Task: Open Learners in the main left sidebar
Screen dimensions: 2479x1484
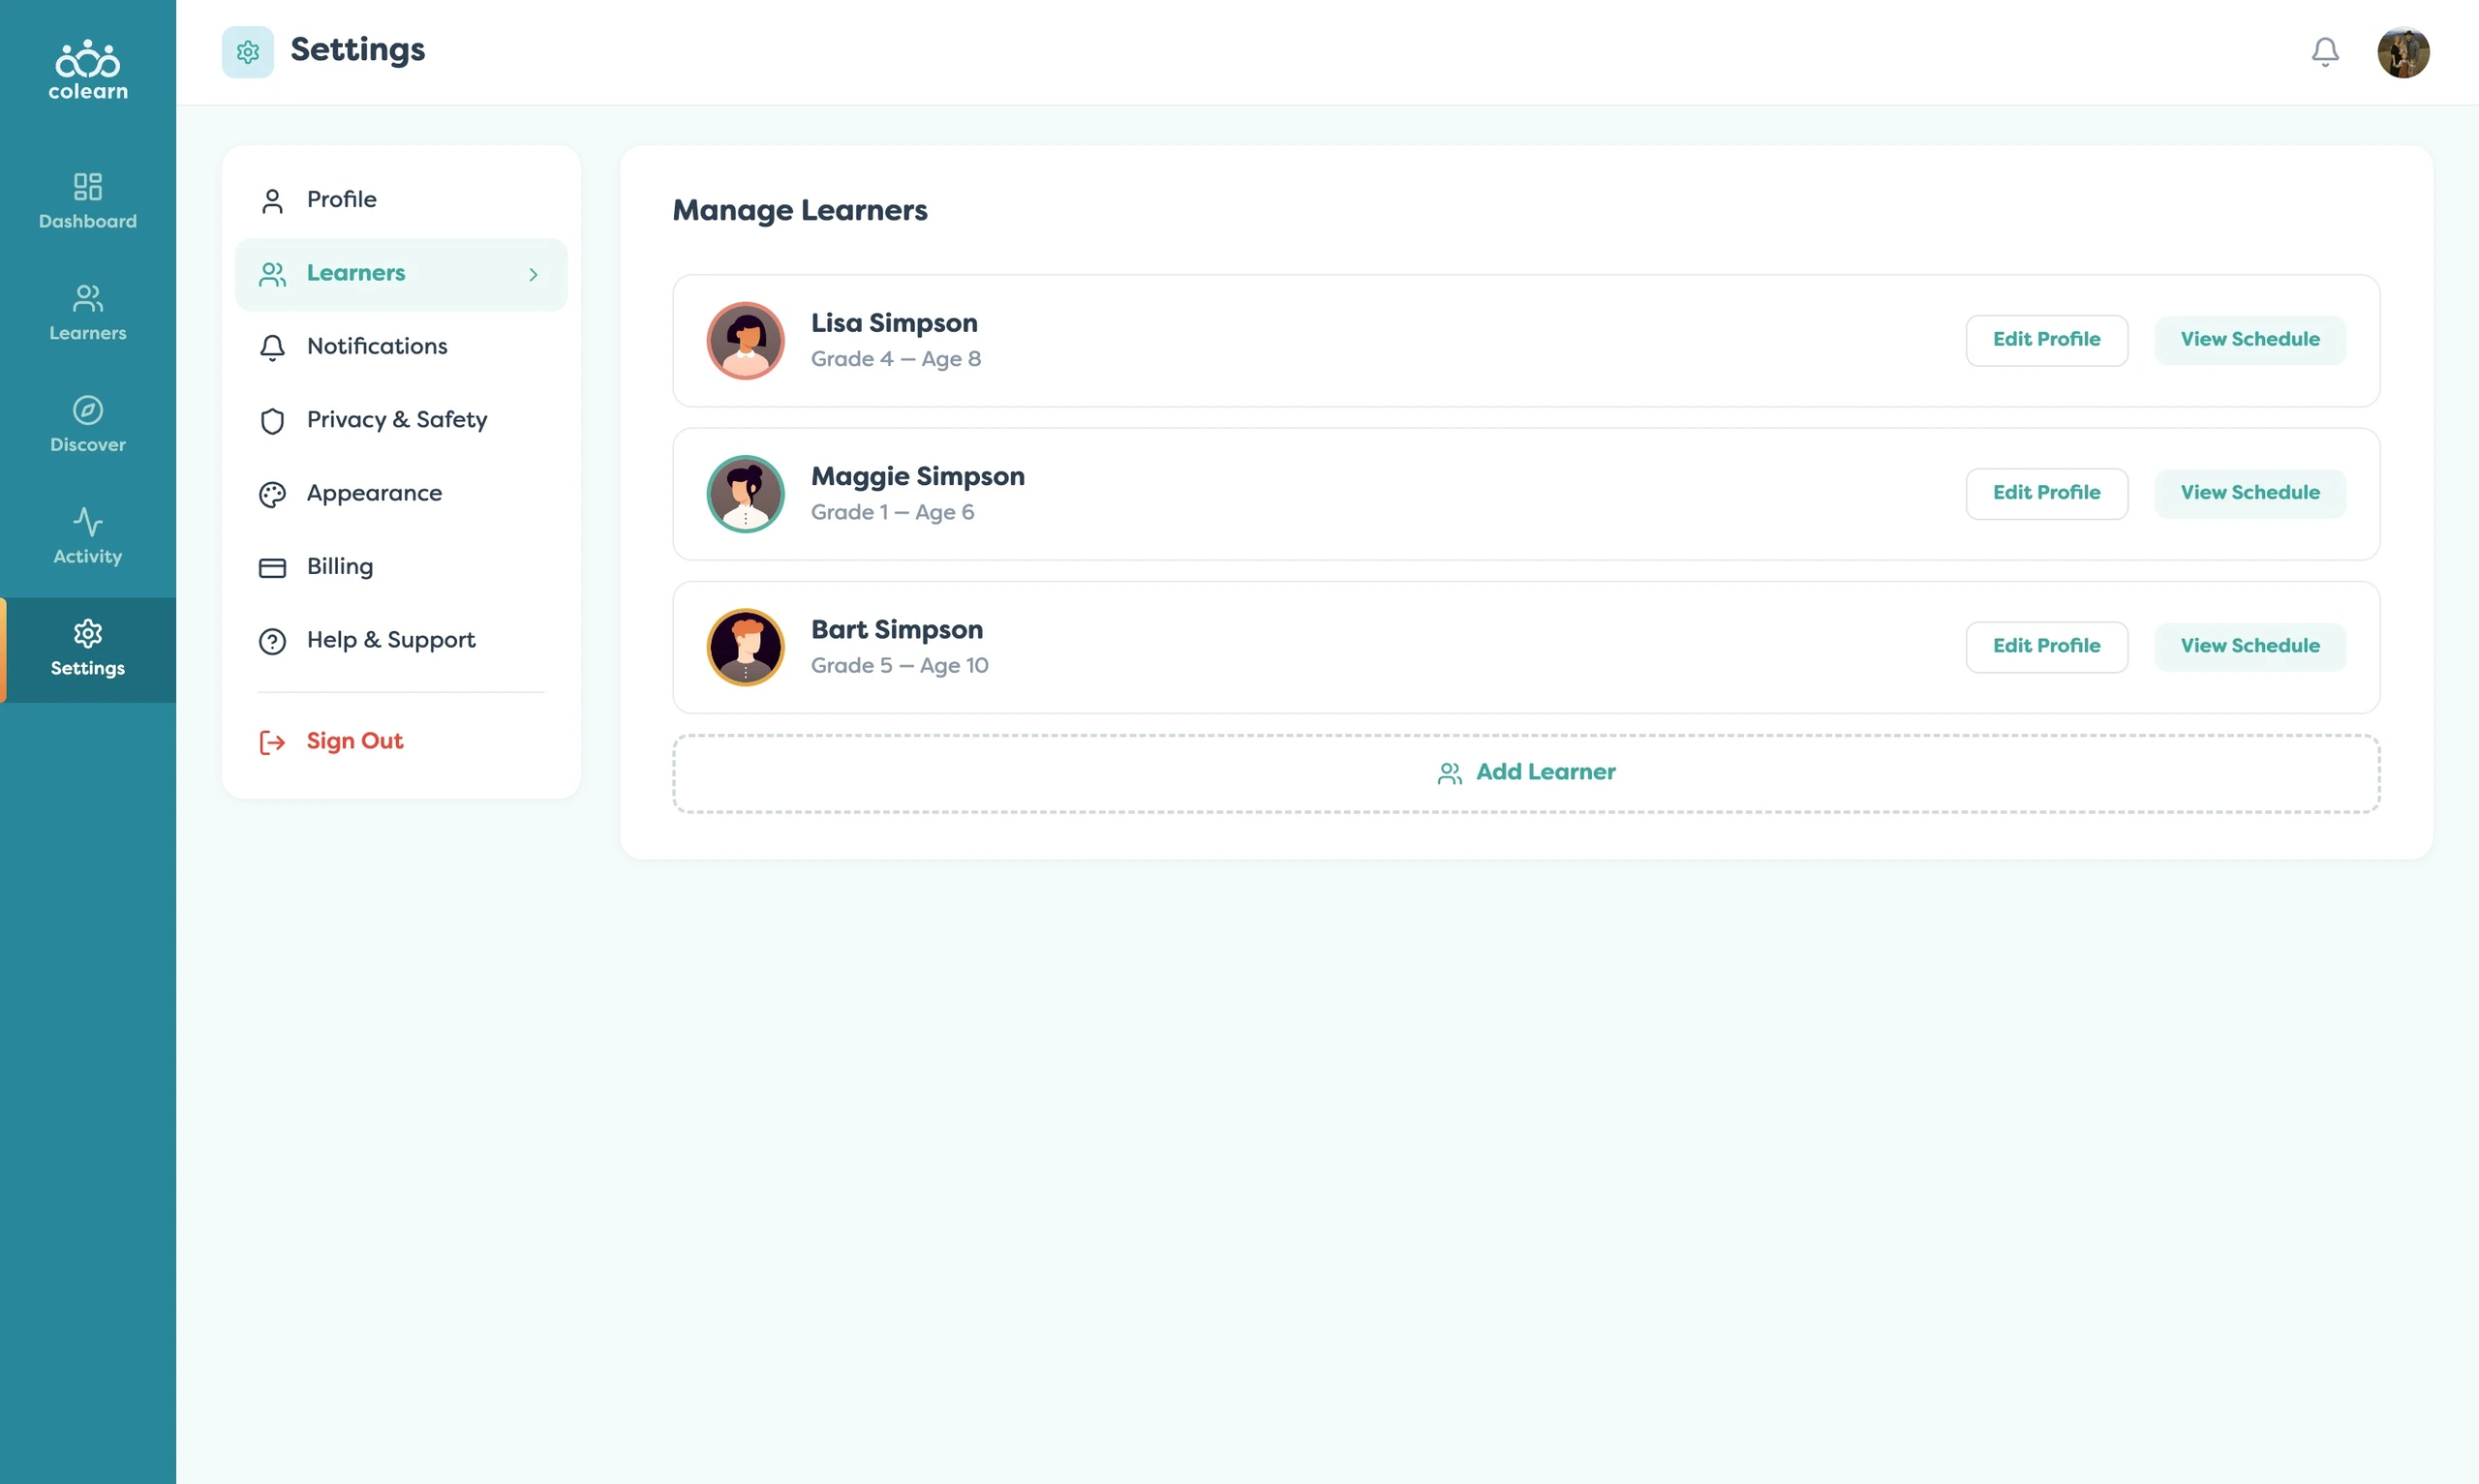Action: pos(88,313)
